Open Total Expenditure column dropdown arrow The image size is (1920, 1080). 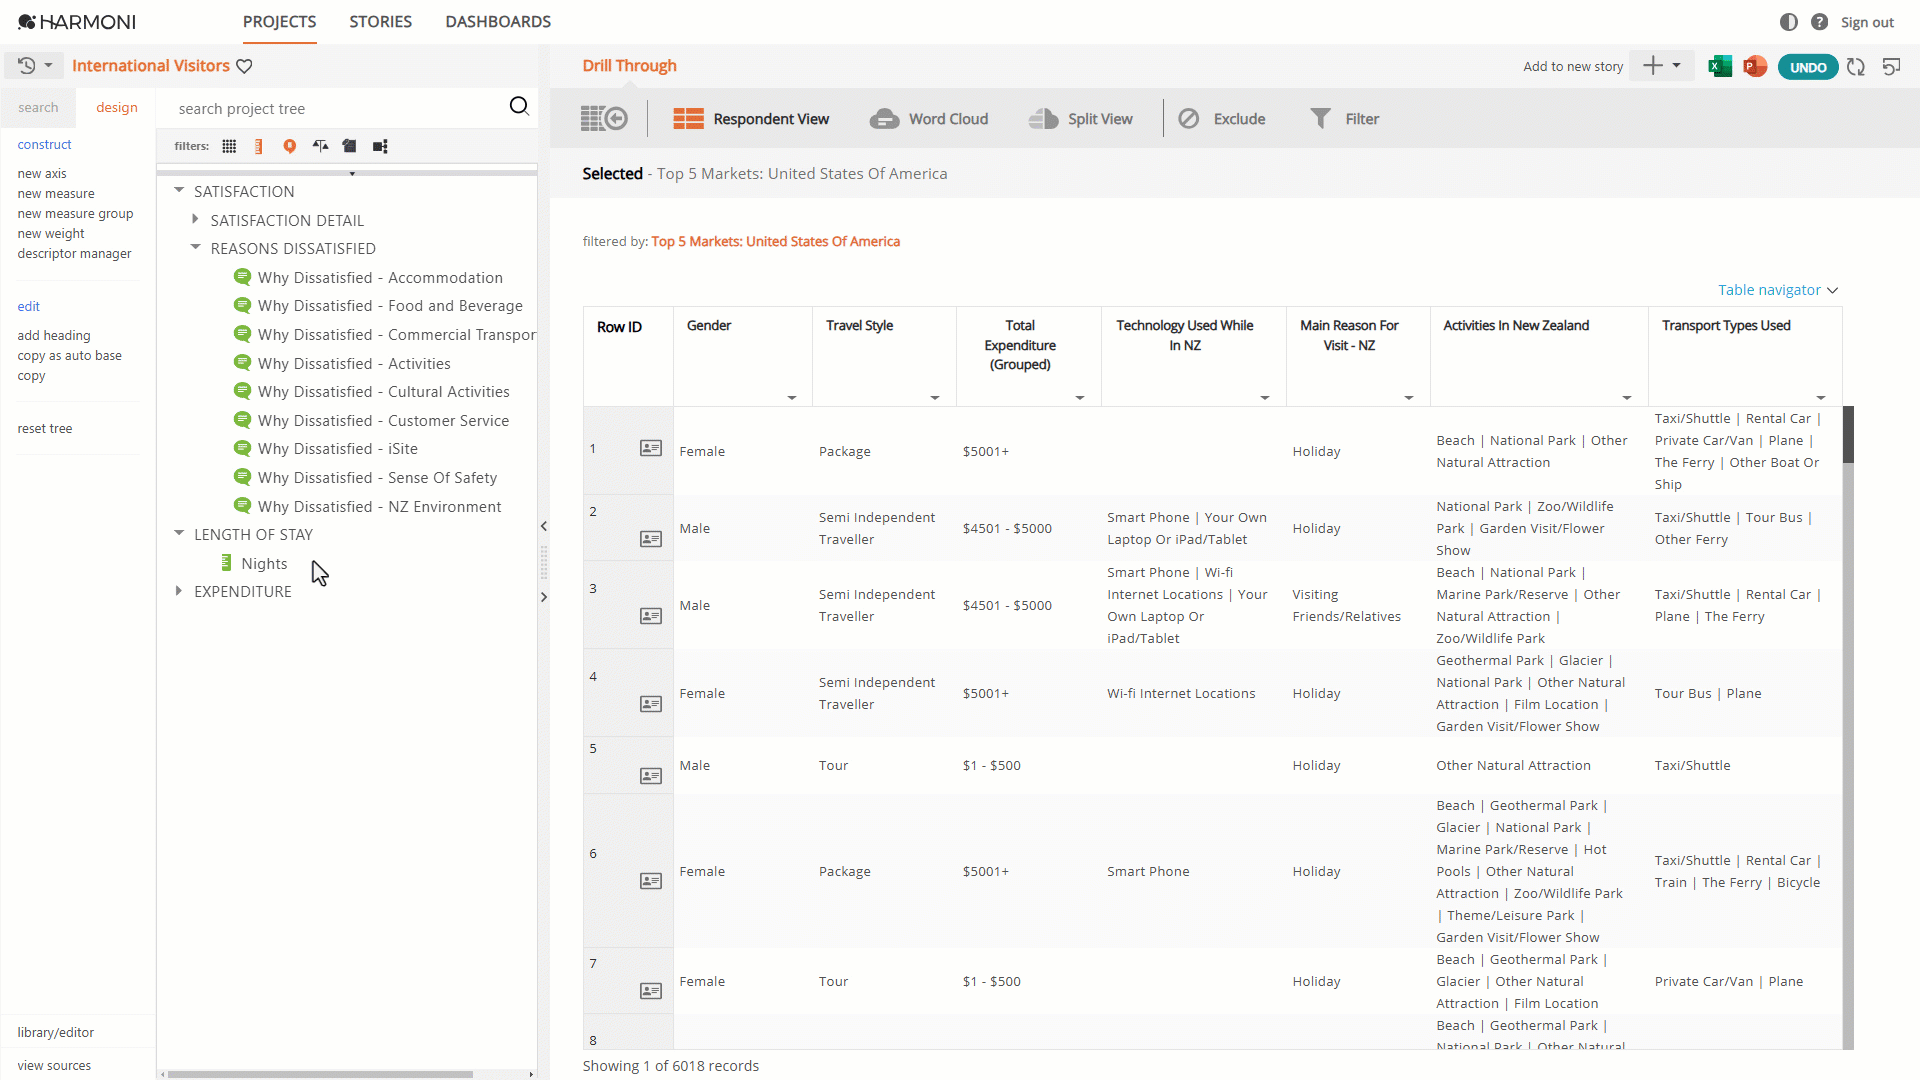click(x=1080, y=398)
